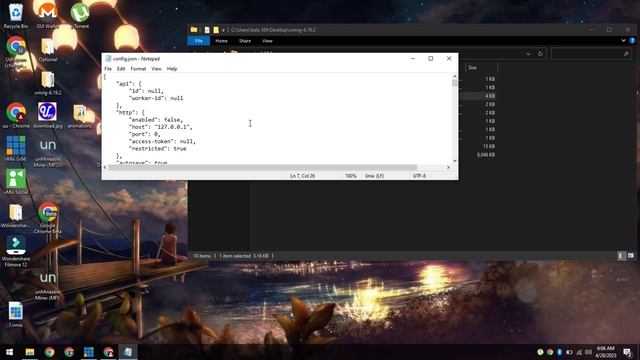Image resolution: width=640 pixels, height=360 pixels.
Task: Click the UTF-8 encoding status bar entry
Action: (420, 176)
